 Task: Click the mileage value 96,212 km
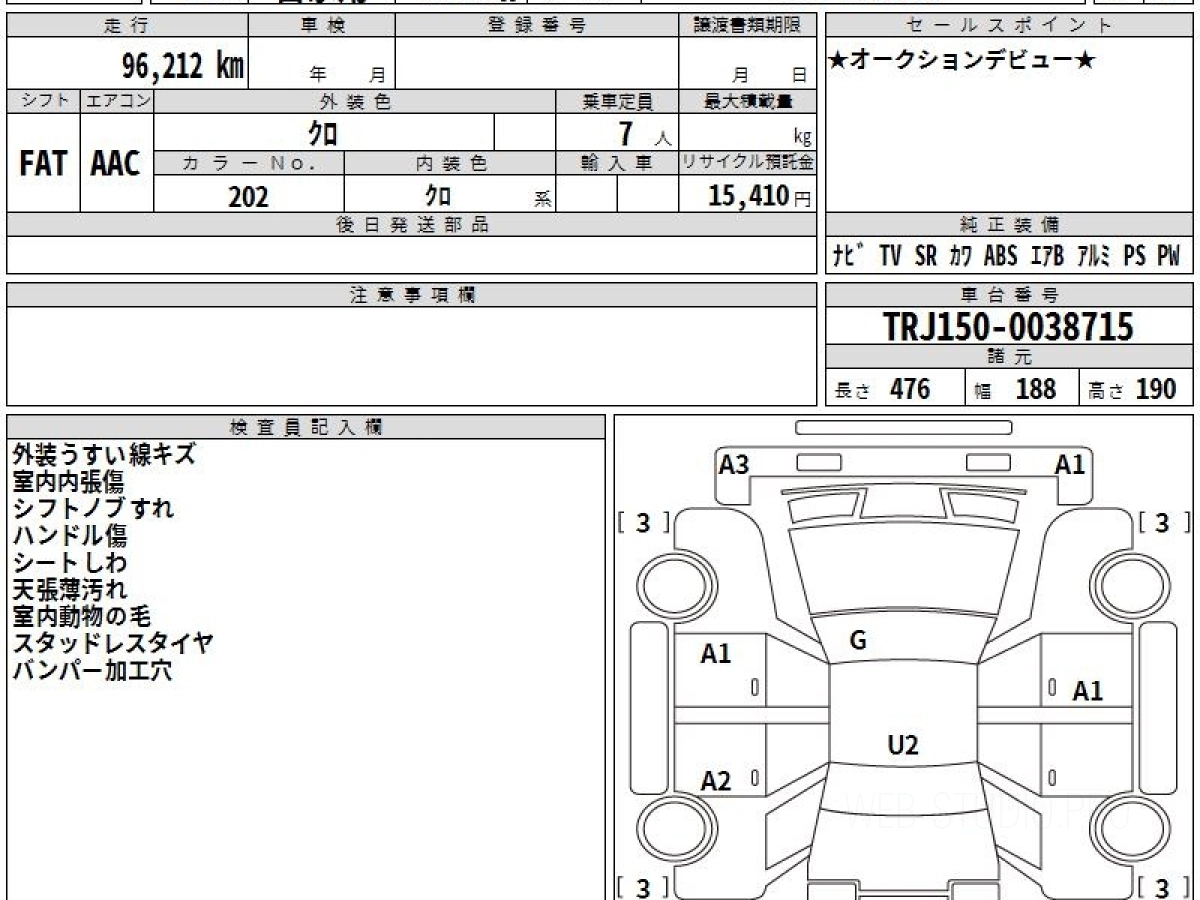[182, 66]
